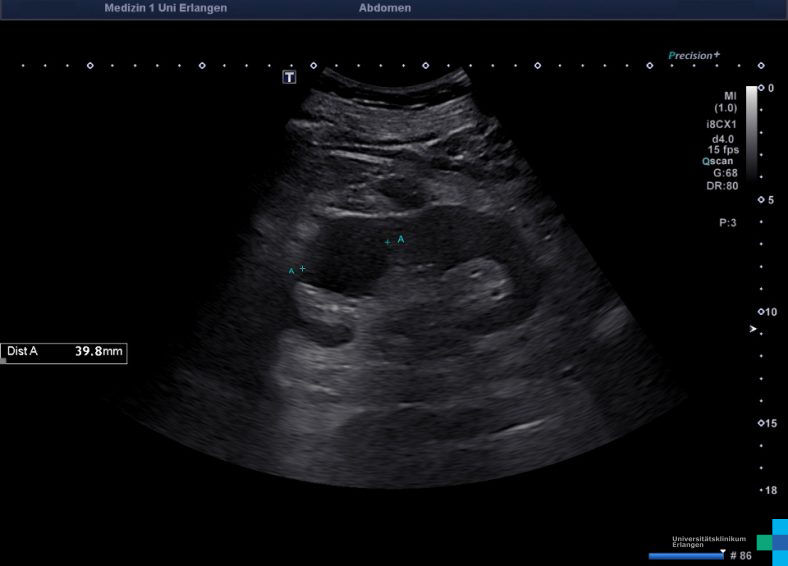788x566 pixels.
Task: Click the Abdomen preset title
Action: click(x=384, y=8)
